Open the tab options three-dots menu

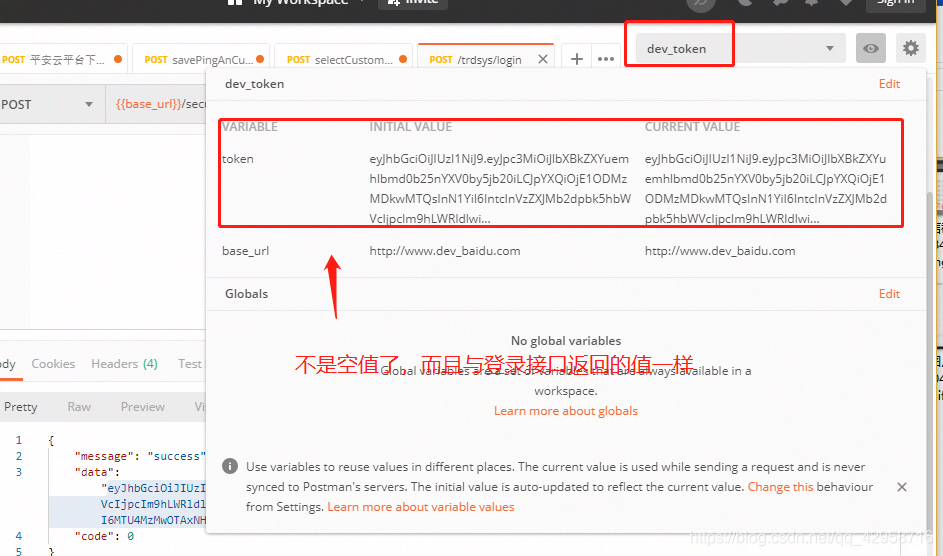click(606, 59)
